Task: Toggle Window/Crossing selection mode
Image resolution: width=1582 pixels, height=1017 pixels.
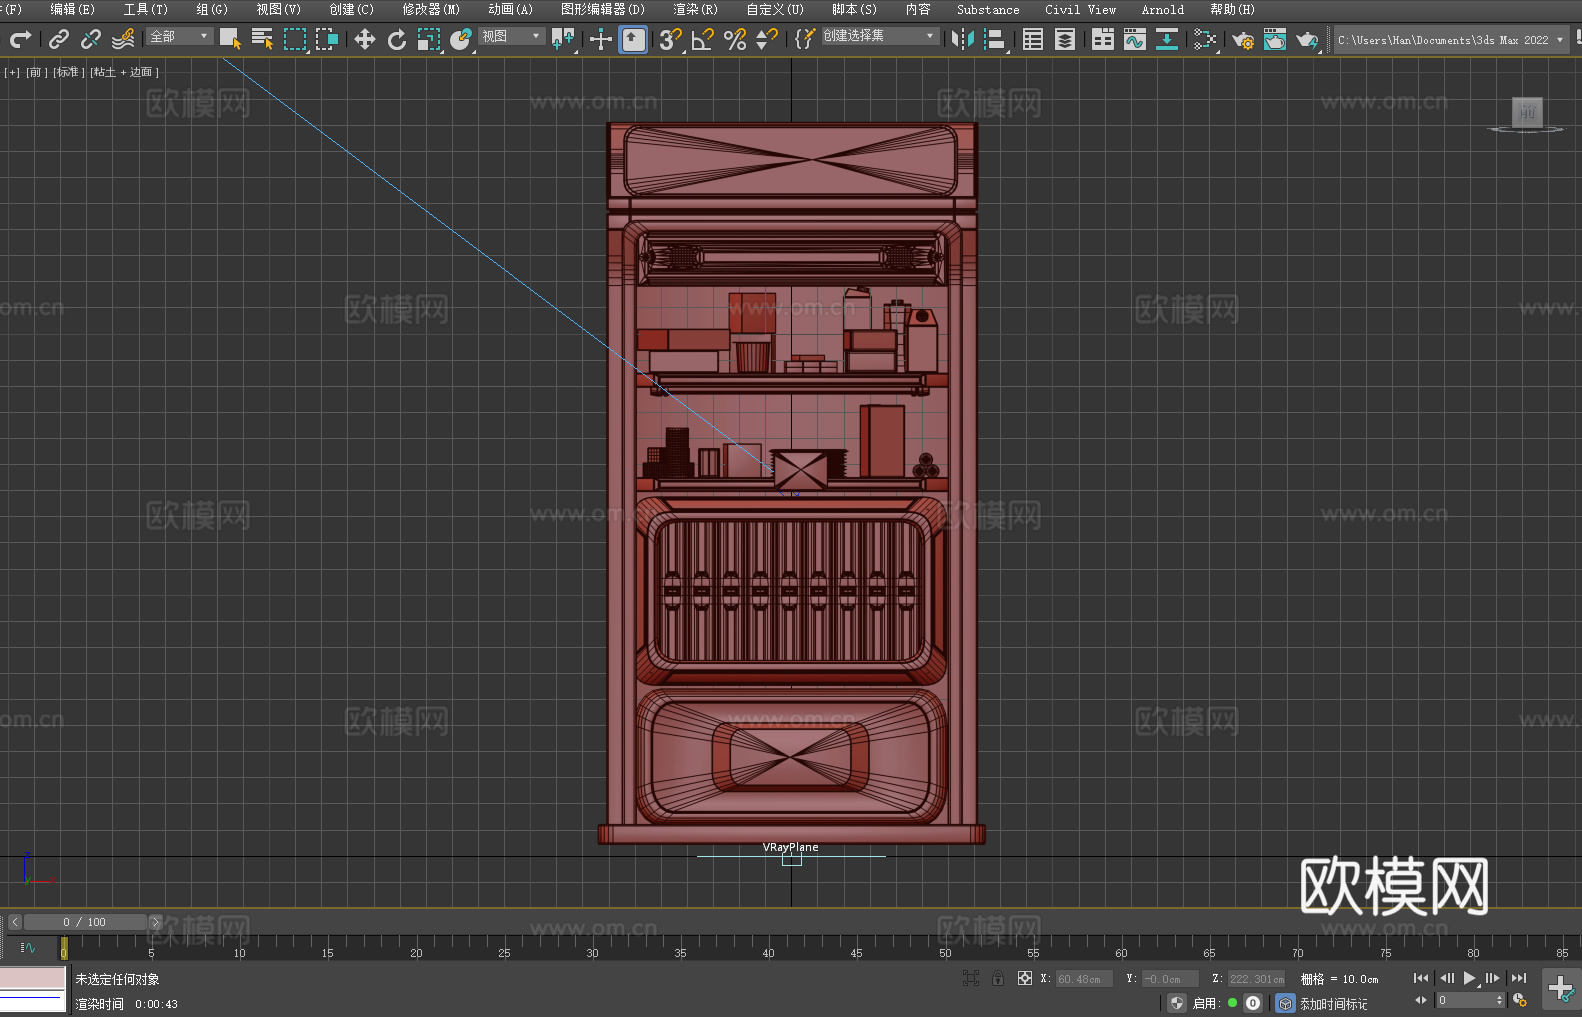Action: 327,39
